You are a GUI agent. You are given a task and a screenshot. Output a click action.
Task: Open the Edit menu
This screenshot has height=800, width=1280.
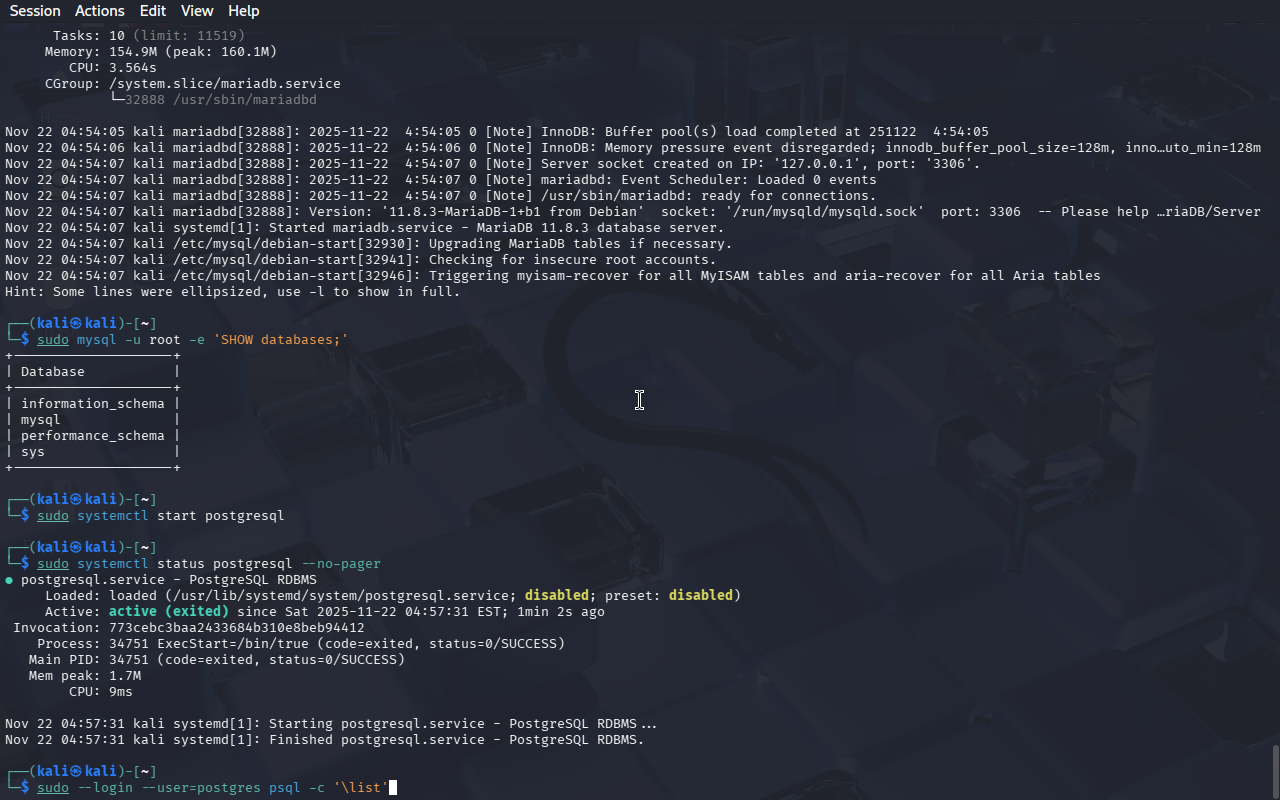(x=153, y=11)
